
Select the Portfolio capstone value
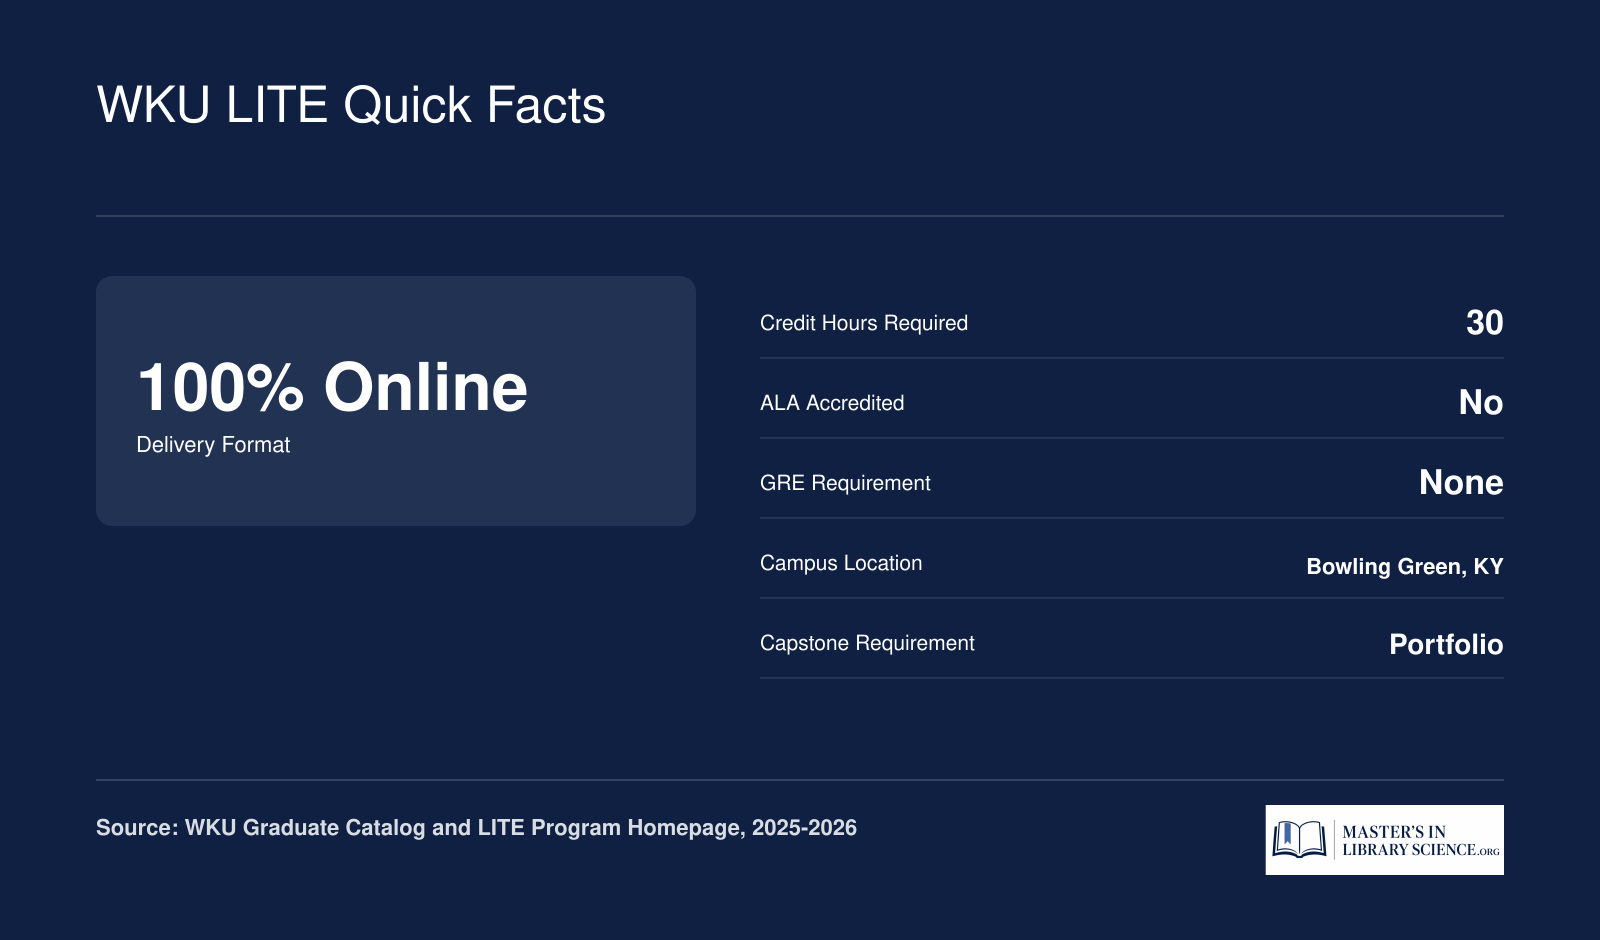pos(1446,644)
